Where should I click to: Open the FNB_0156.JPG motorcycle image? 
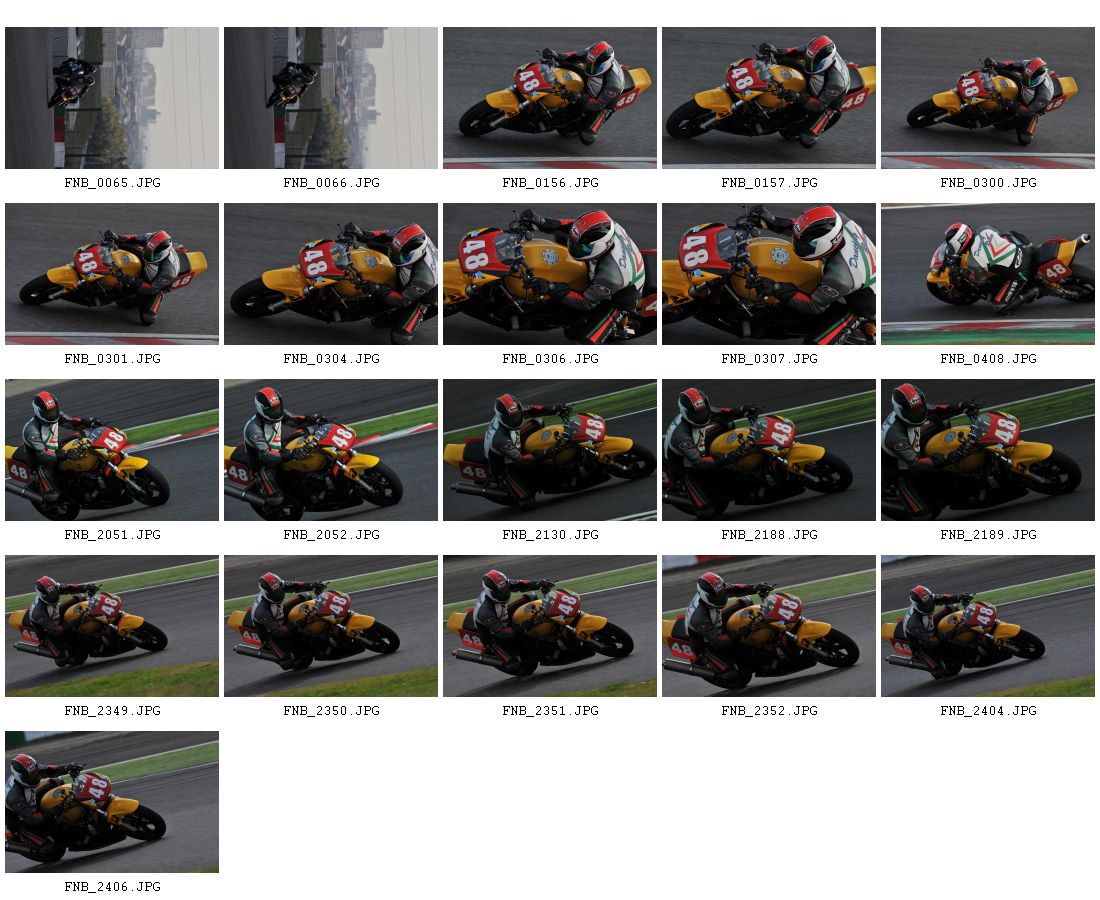pyautogui.click(x=550, y=98)
